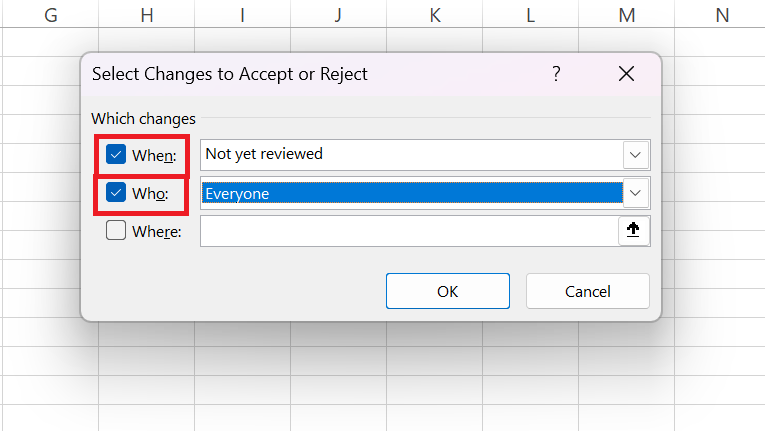This screenshot has height=431, width=765.
Task: Select column M header
Action: coord(627,14)
